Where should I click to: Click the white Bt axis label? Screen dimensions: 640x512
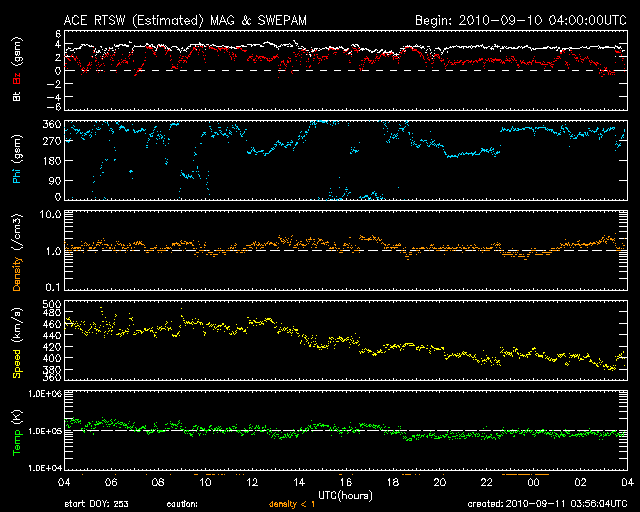tap(17, 96)
